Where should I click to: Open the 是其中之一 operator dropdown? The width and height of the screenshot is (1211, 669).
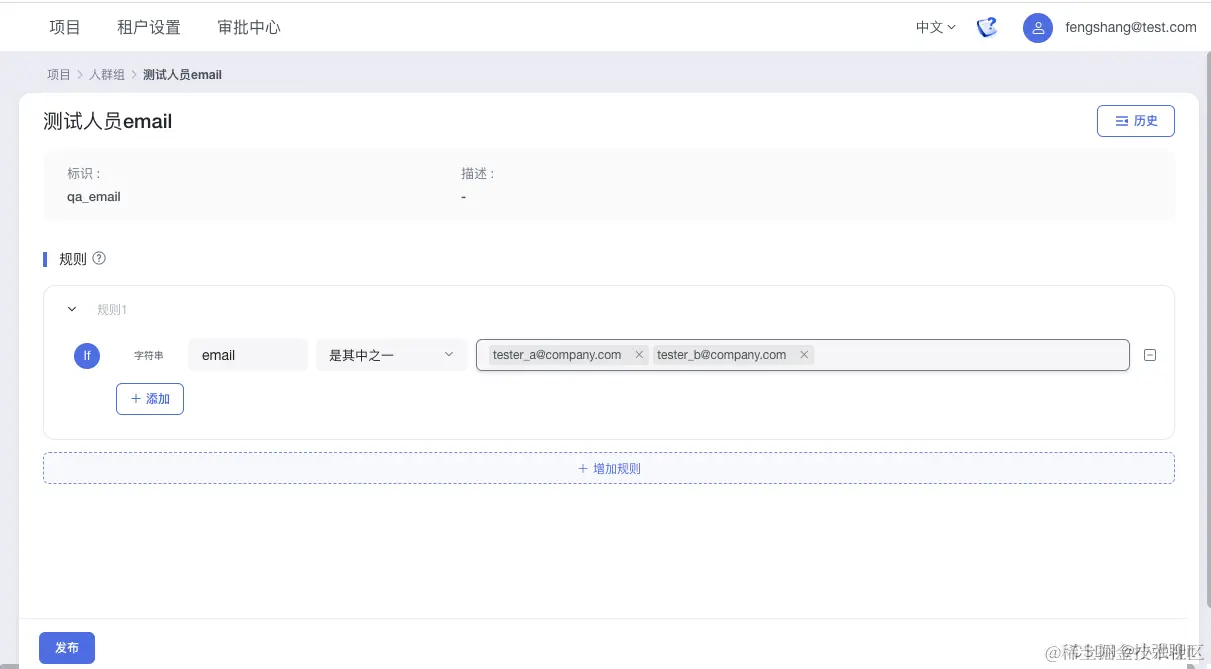click(x=392, y=355)
